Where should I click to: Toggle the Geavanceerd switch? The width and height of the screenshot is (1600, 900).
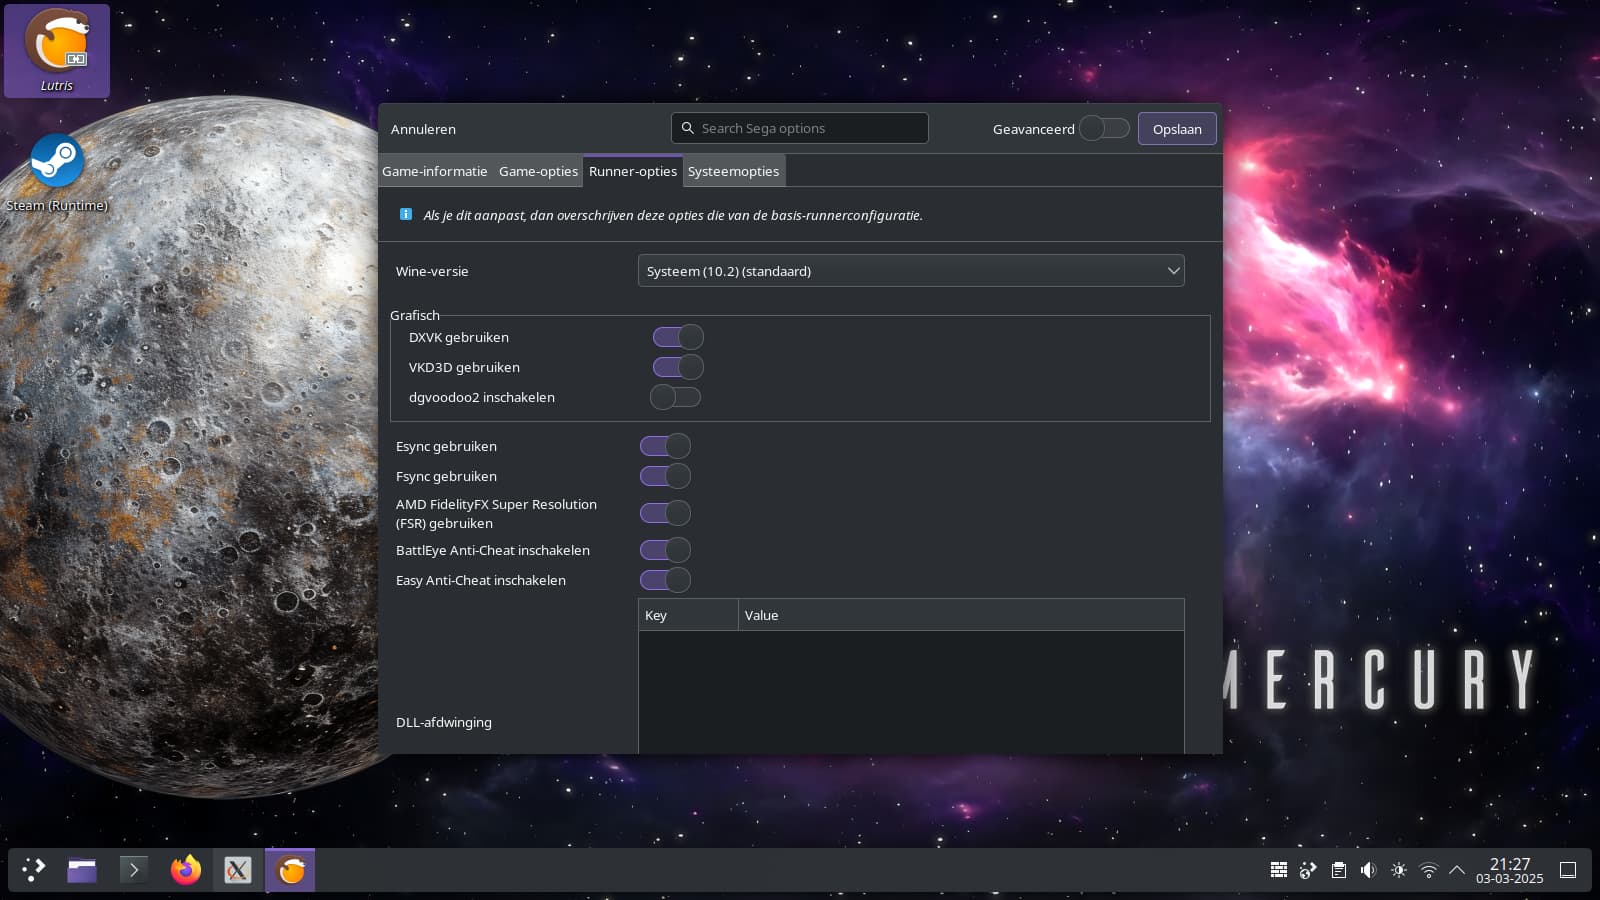[x=1105, y=128]
